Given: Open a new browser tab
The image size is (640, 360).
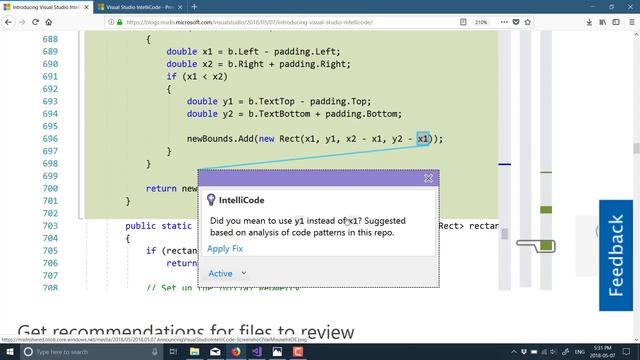Looking at the screenshot, I should pyautogui.click(x=194, y=7).
